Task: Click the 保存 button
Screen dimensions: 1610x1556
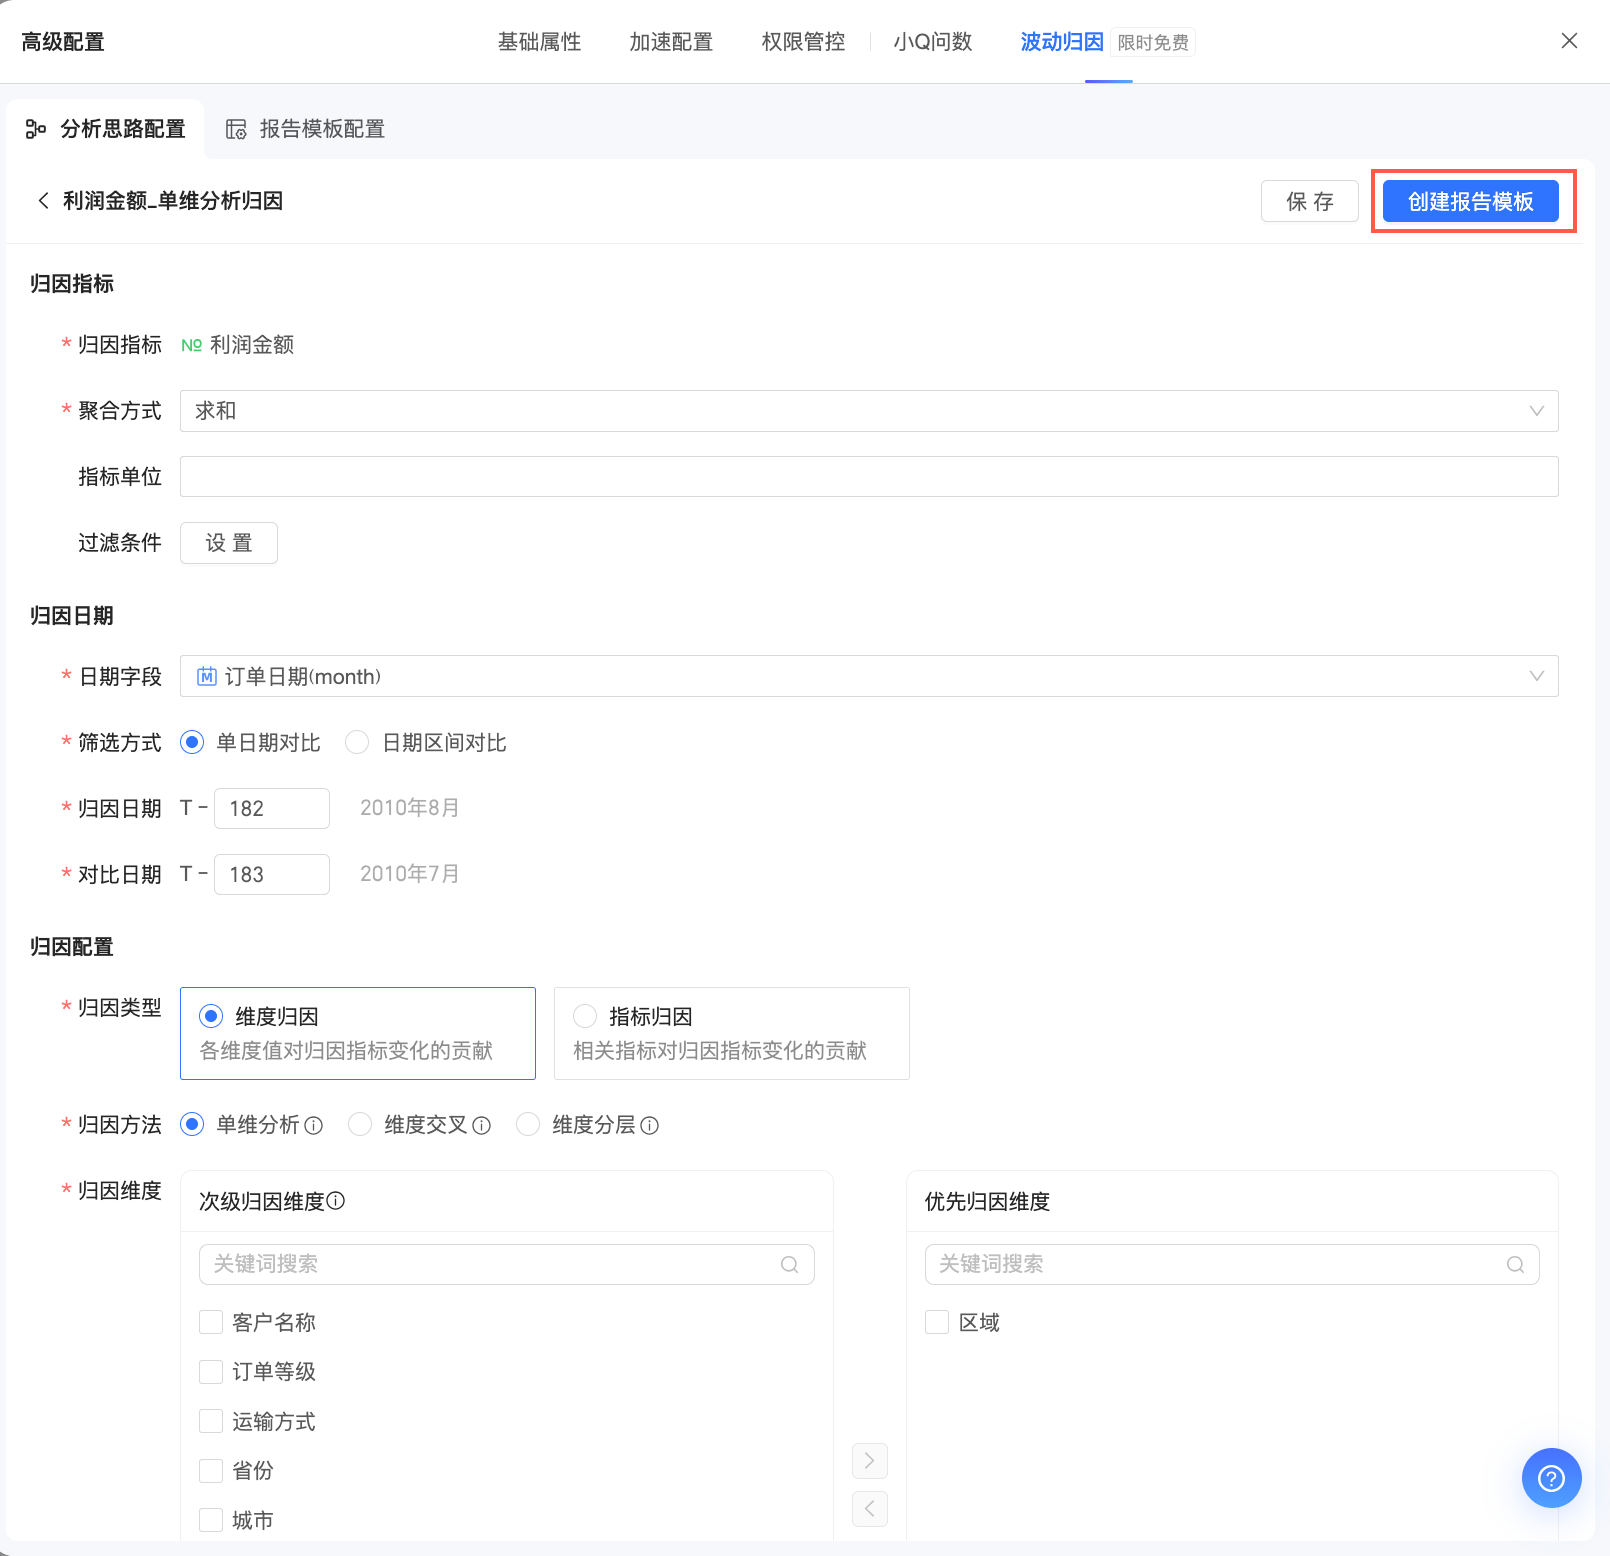Action: coord(1310,201)
